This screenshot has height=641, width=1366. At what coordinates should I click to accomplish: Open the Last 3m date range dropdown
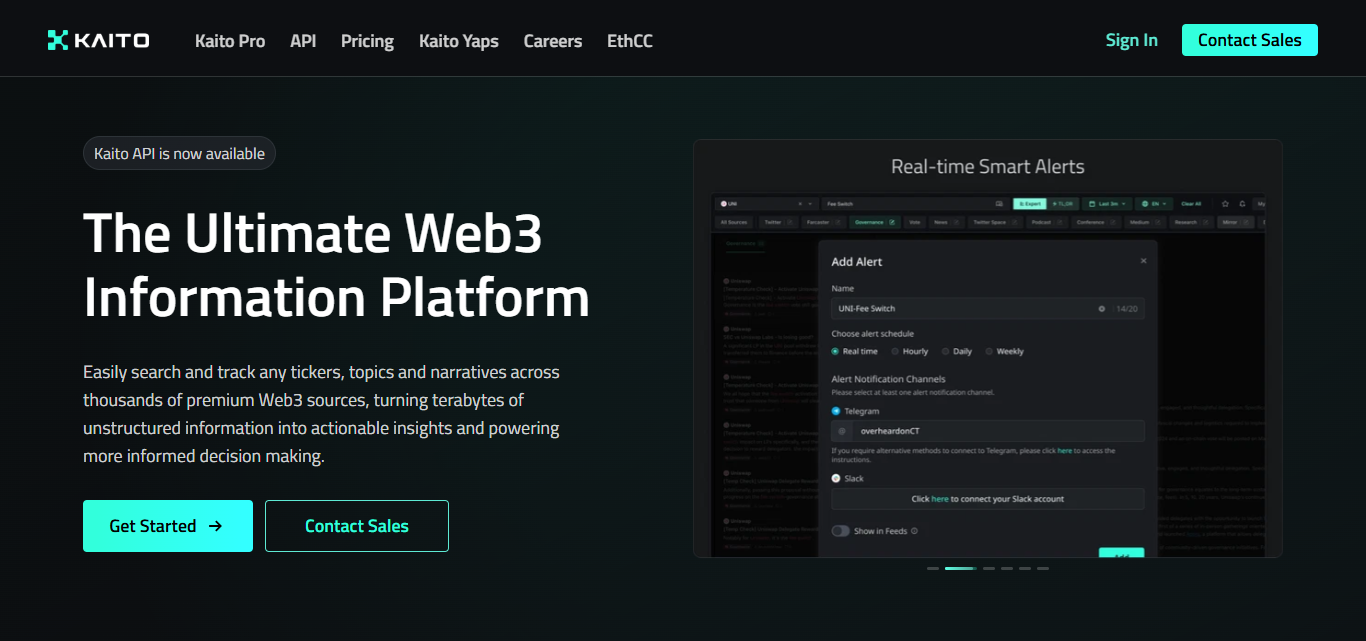(x=1106, y=204)
